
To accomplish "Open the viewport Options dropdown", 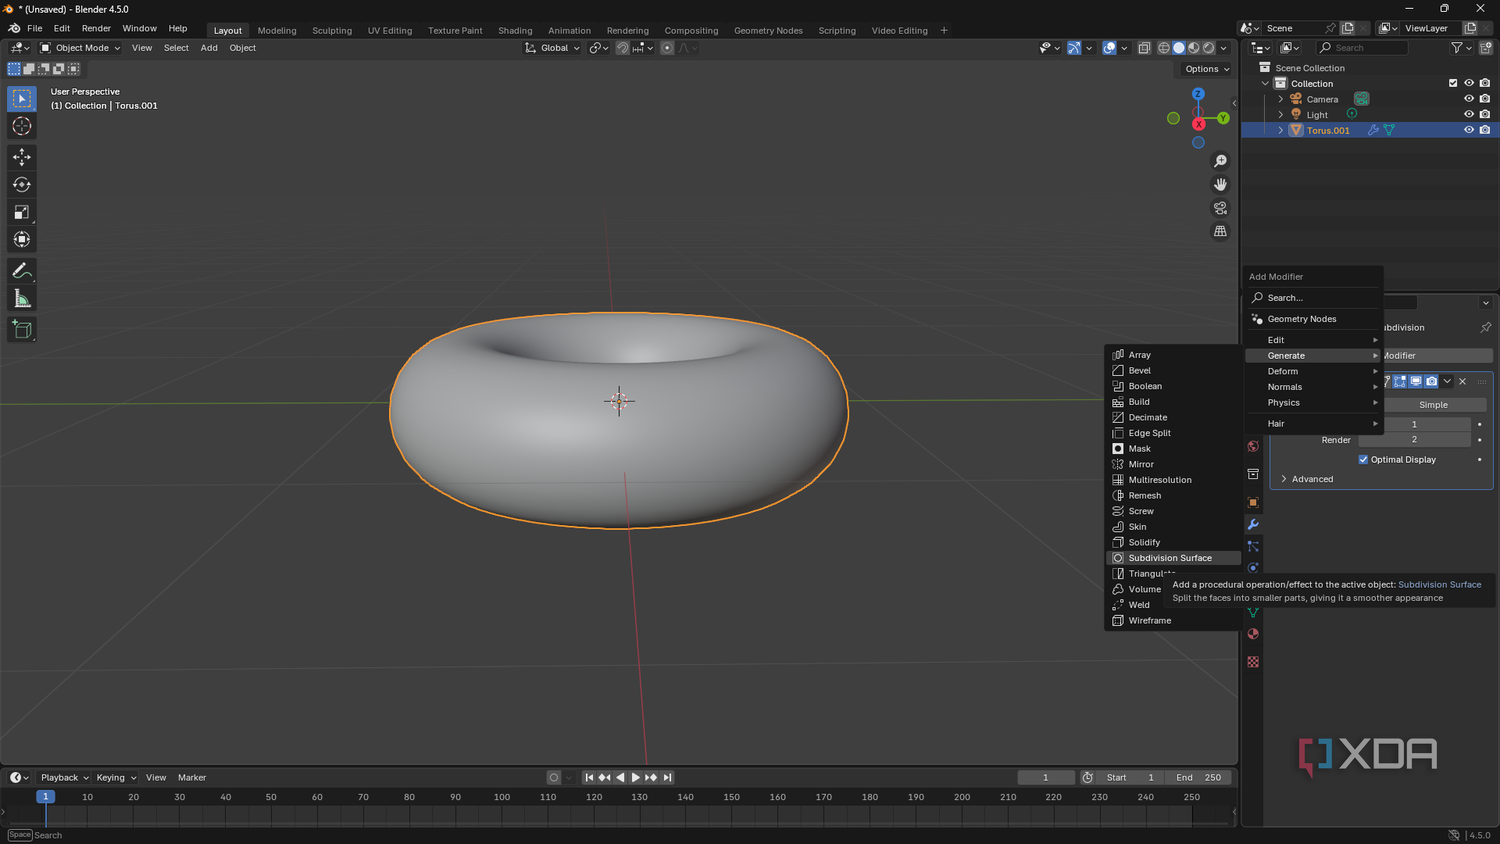I will click(x=1207, y=69).
